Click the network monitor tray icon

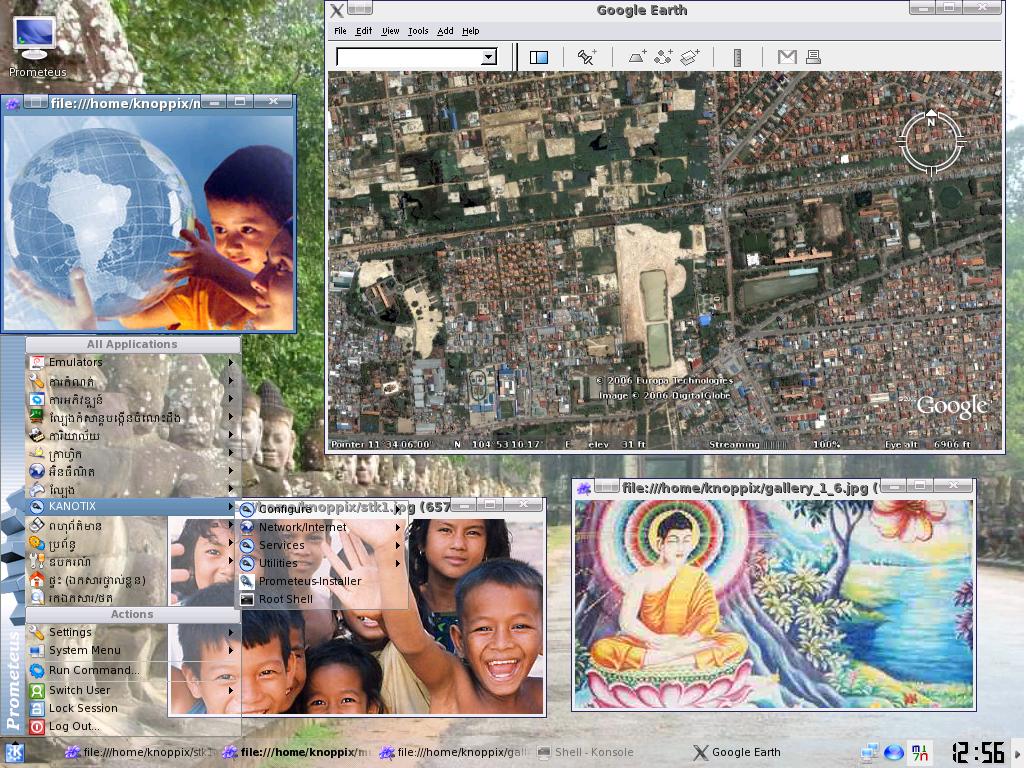[x=869, y=752]
